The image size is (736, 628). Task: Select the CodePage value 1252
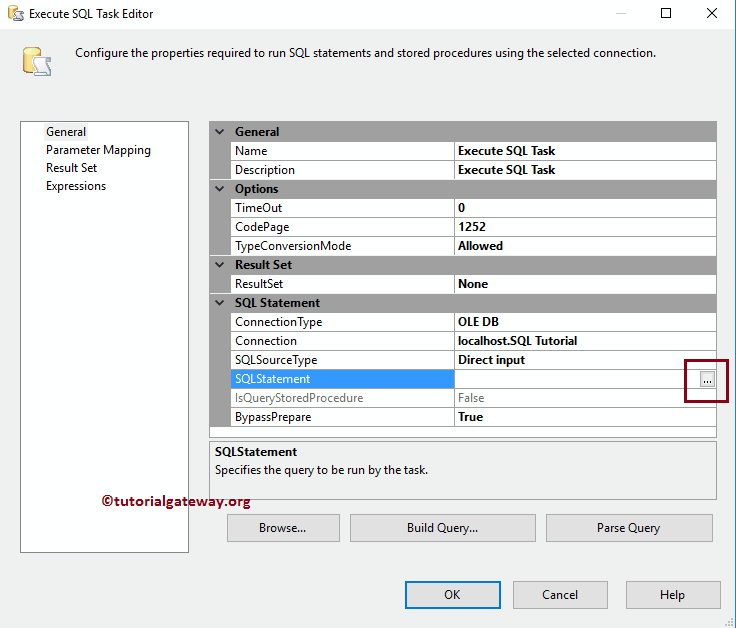click(x=585, y=227)
